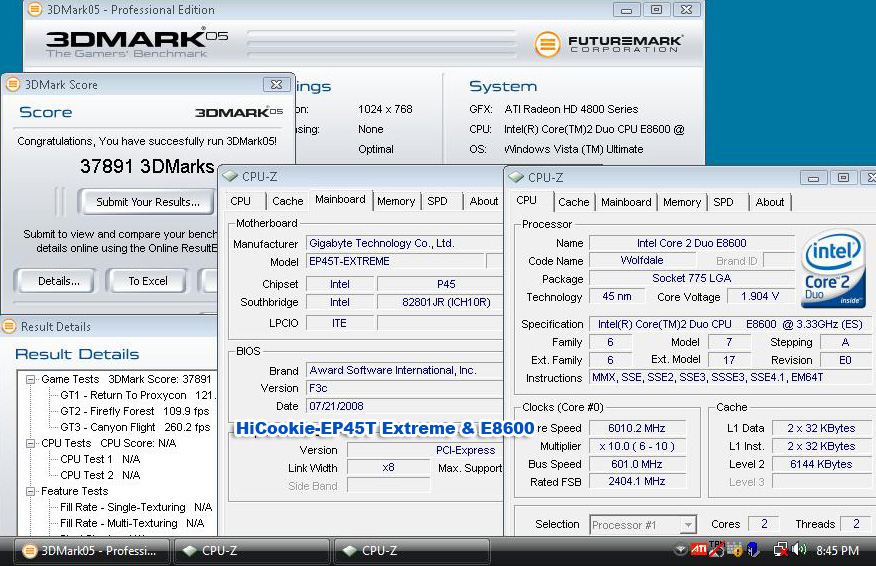This screenshot has width=876, height=566.
Task: Click the 3DMark05 title bar application icon
Action: [35, 9]
